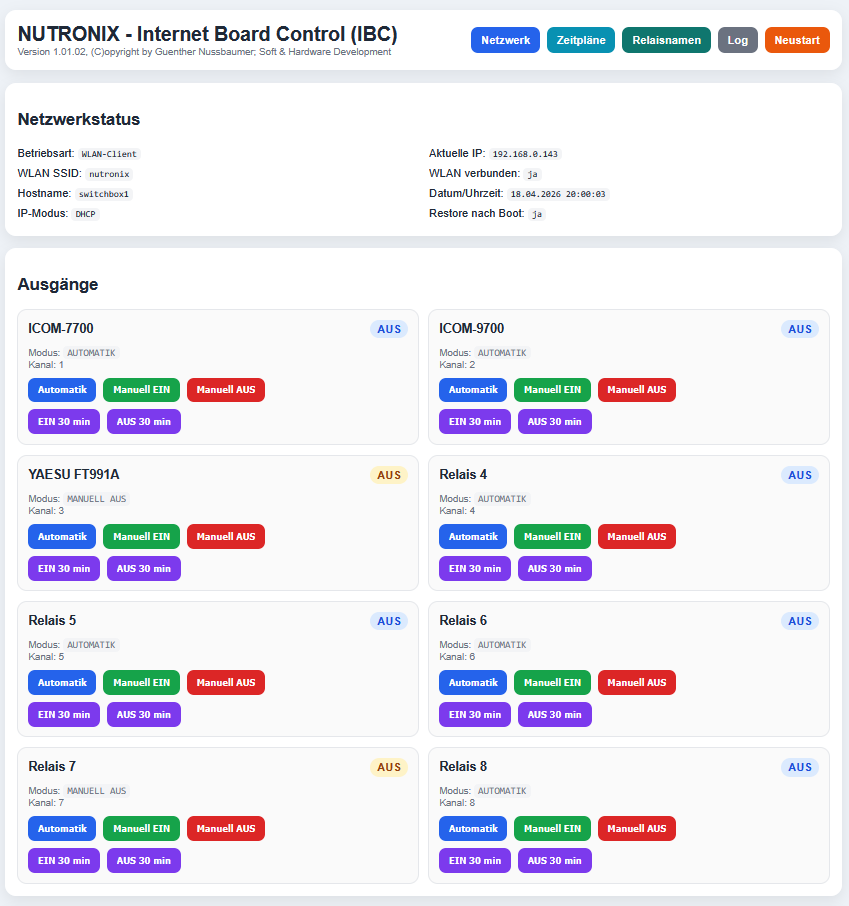Viewport: 849px width, 906px height.
Task: Click AUS 30 min for YAESU FT991A
Action: point(144,568)
